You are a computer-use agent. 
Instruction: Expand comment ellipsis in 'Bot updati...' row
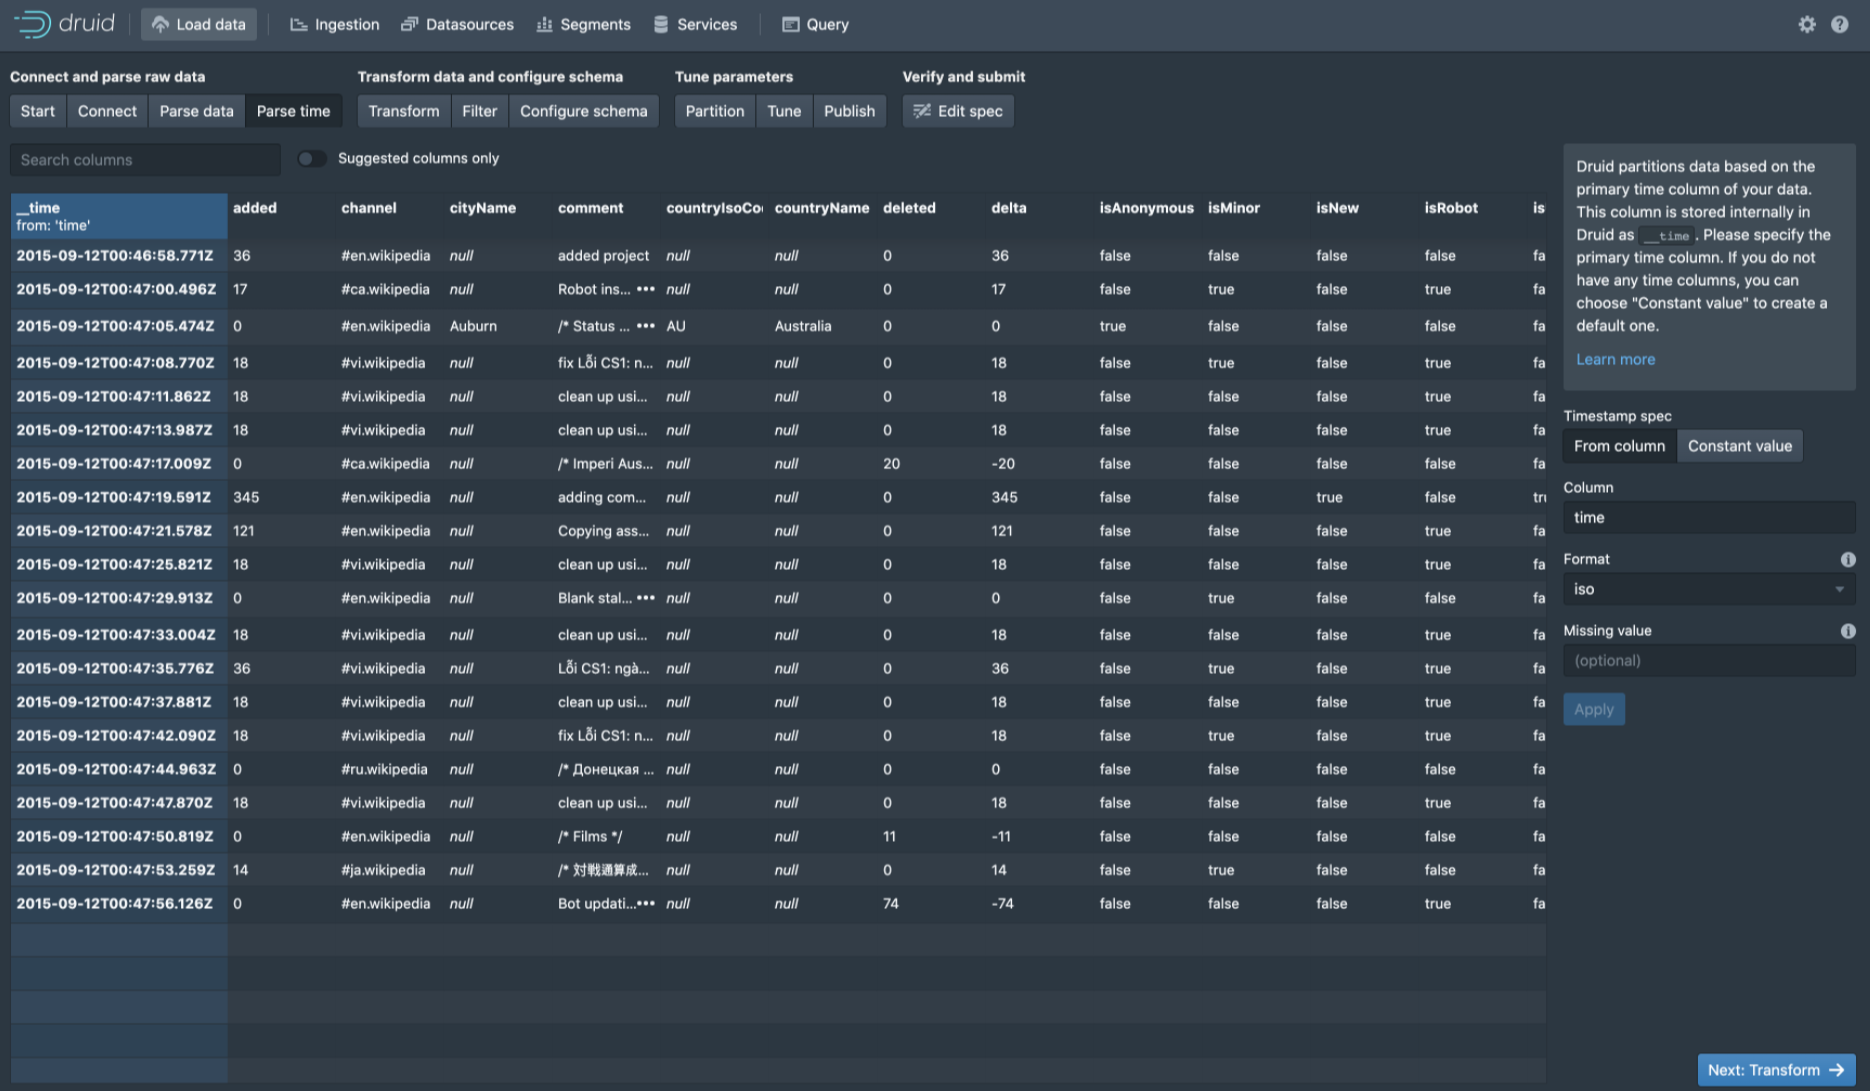click(x=646, y=904)
